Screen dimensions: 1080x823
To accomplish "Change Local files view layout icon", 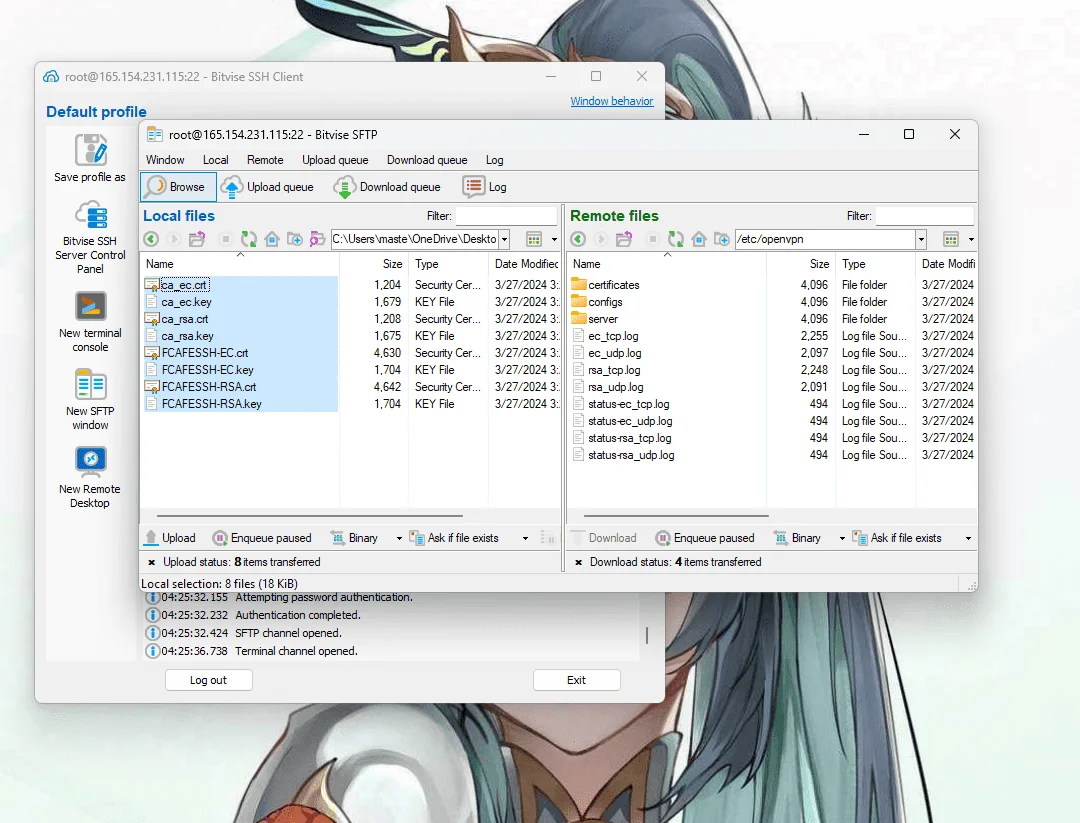I will (534, 239).
